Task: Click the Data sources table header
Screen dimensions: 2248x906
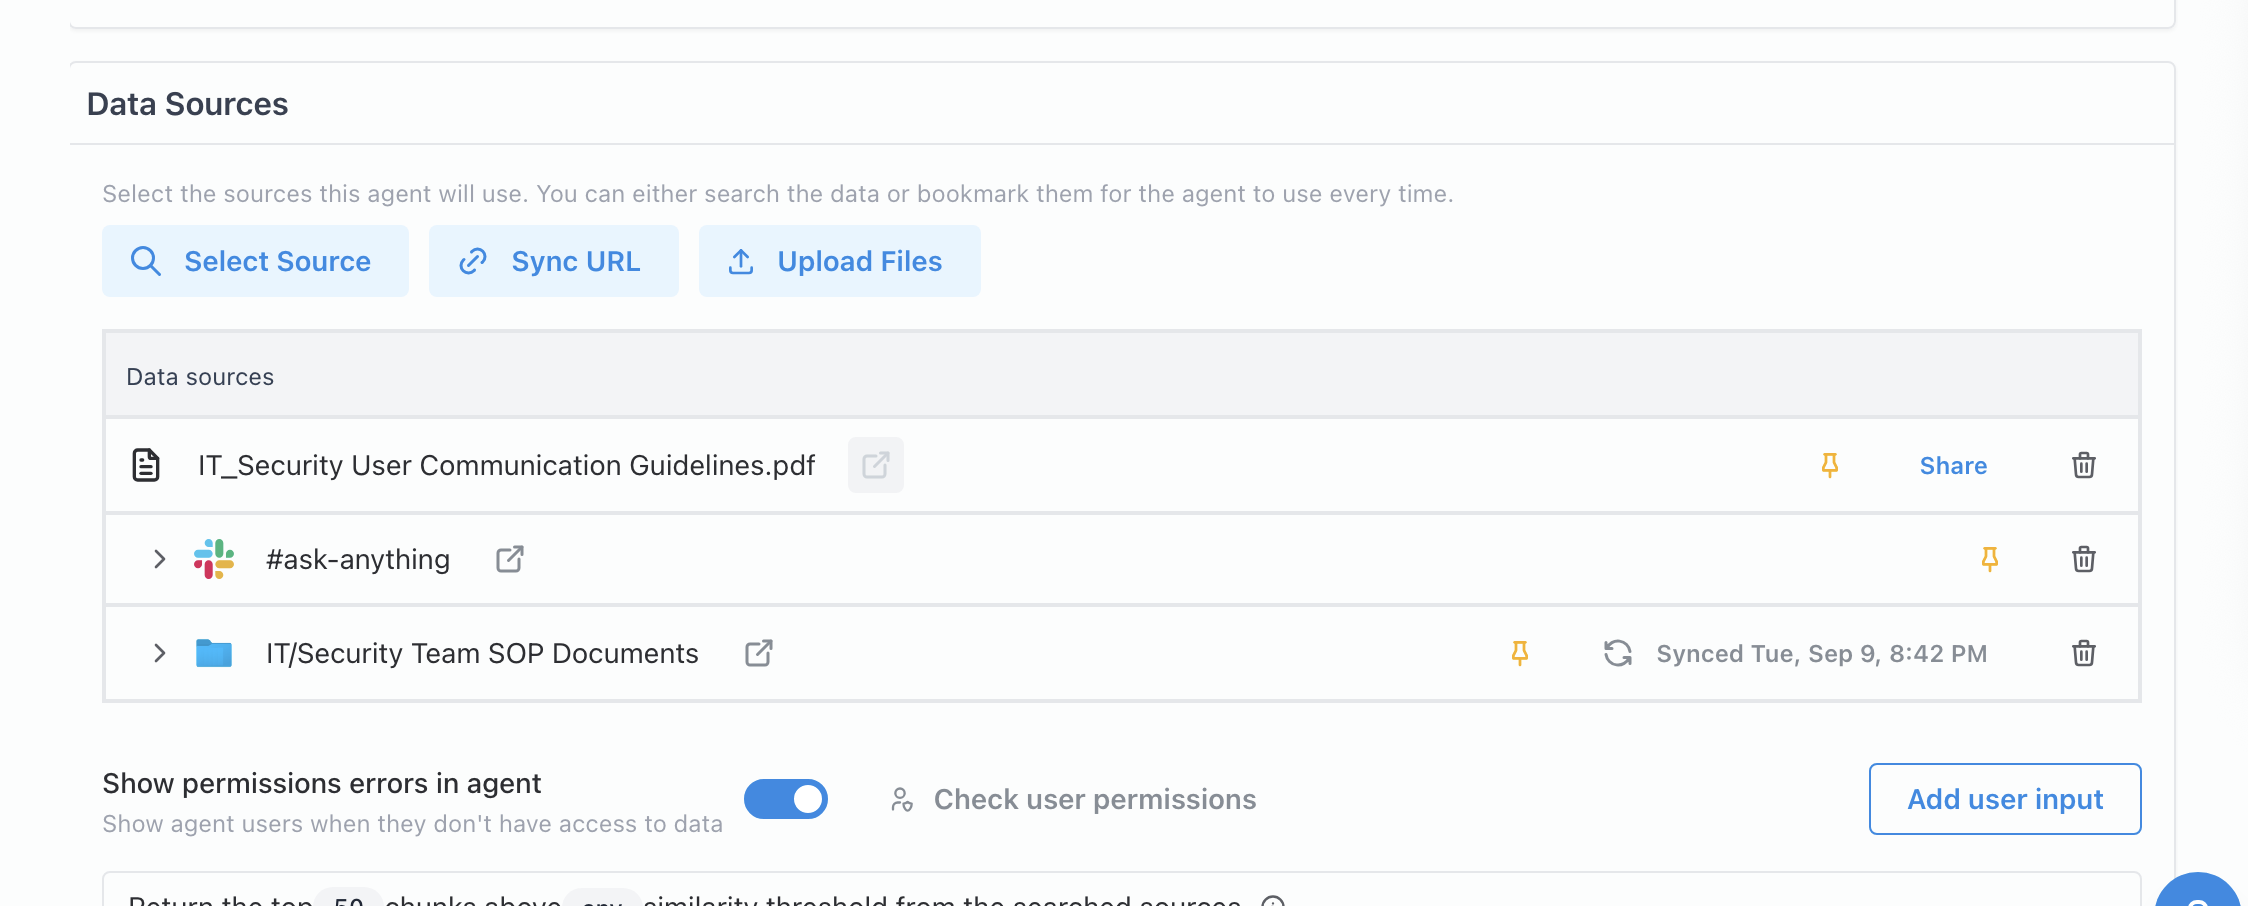Action: click(x=200, y=376)
